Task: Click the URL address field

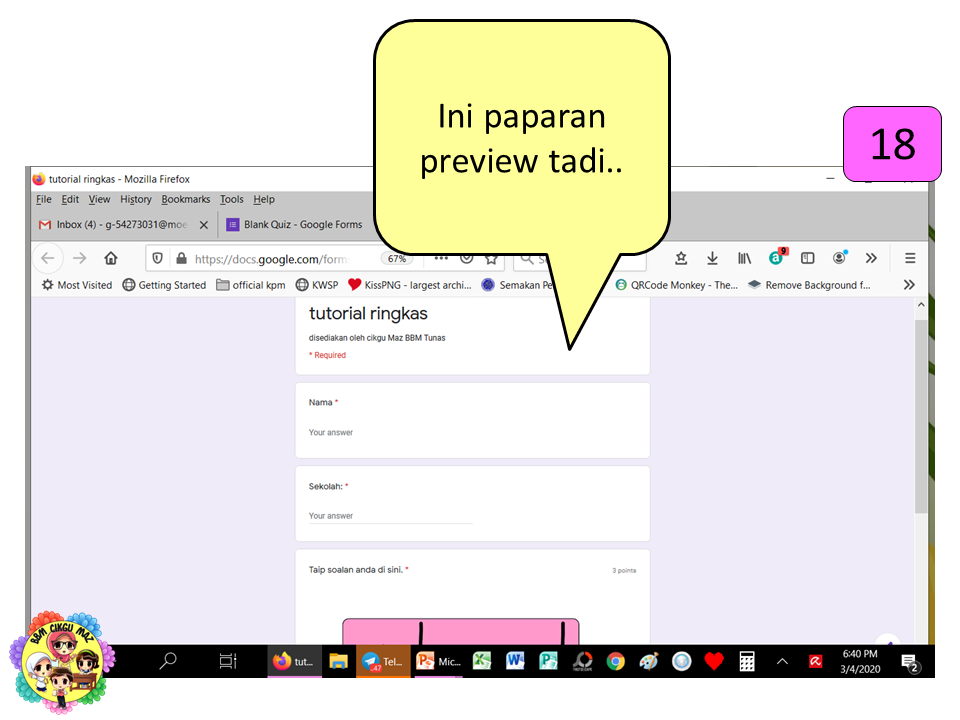Action: coord(271,259)
